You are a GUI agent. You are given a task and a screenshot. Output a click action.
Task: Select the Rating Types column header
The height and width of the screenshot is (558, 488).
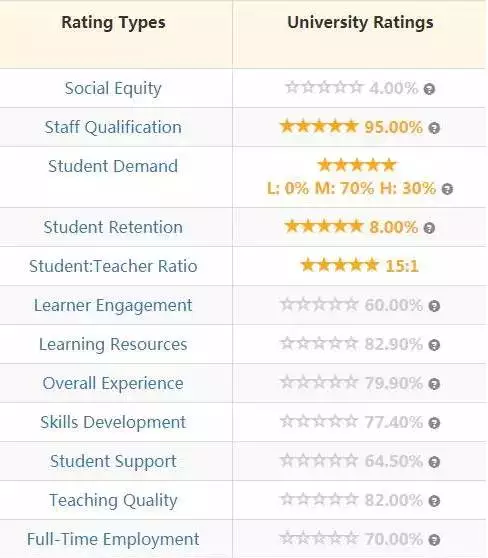tap(113, 23)
